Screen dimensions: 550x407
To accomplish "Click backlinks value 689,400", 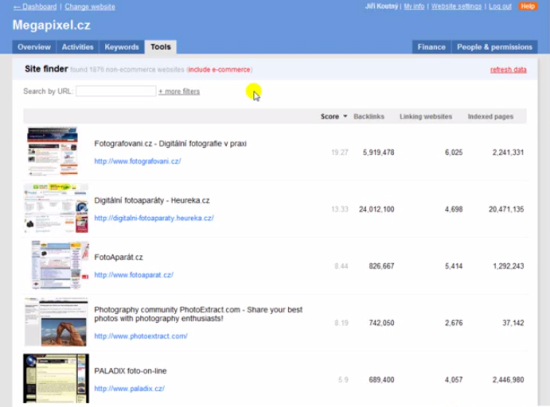I will pyautogui.click(x=382, y=380).
